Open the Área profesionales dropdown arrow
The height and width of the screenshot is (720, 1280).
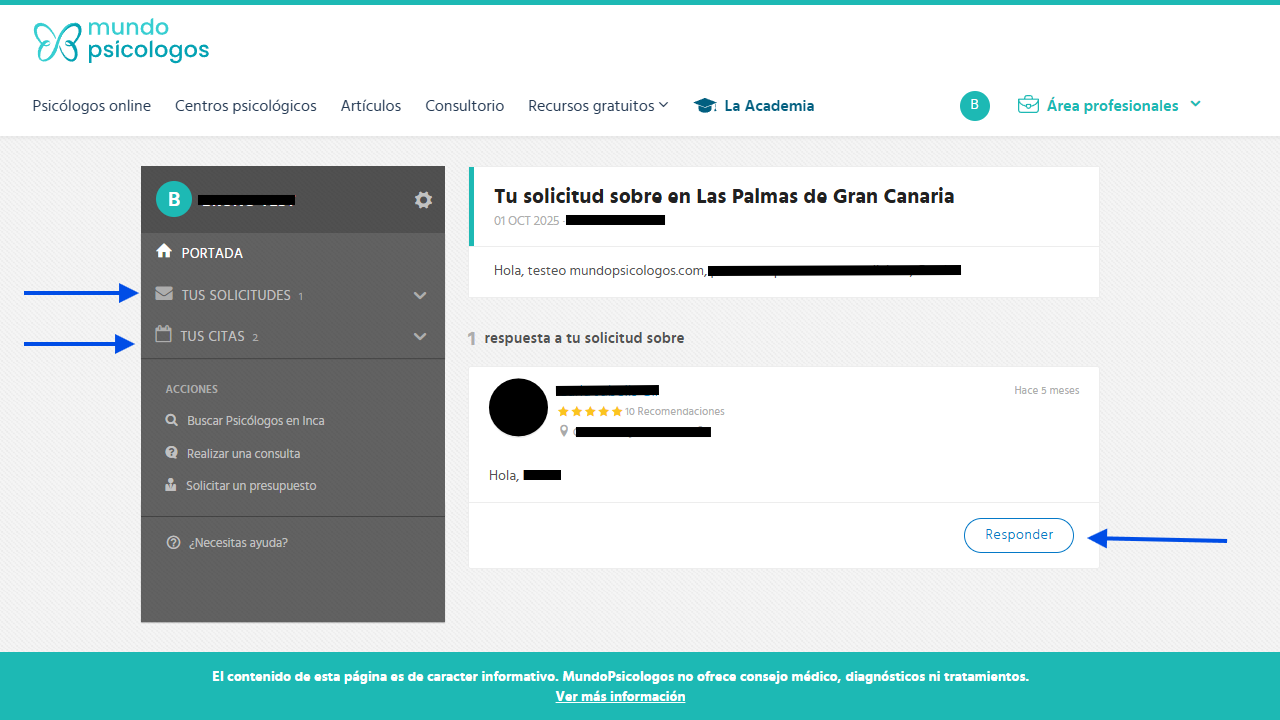pyautogui.click(x=1195, y=104)
